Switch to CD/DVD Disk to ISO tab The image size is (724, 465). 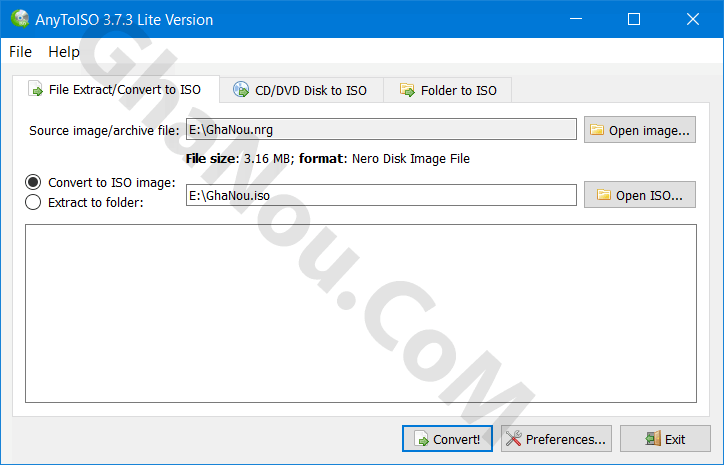pyautogui.click(x=302, y=90)
